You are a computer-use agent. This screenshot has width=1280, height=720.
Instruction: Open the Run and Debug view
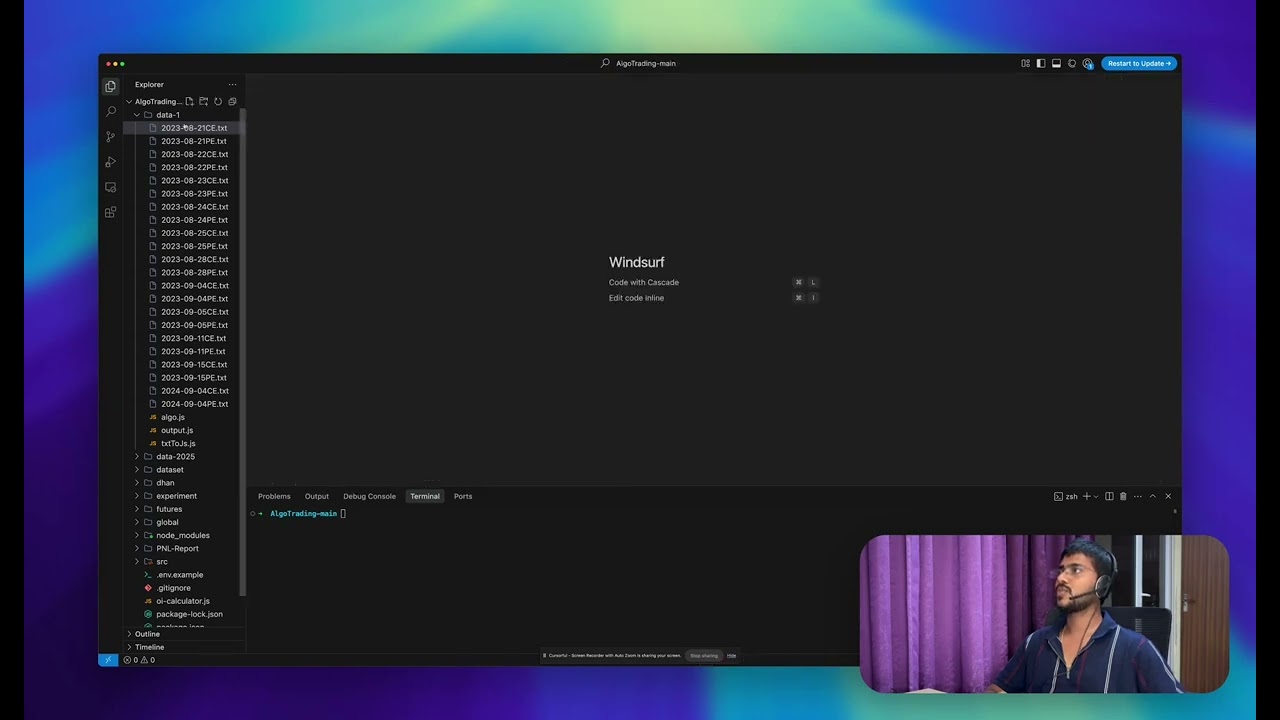click(110, 161)
